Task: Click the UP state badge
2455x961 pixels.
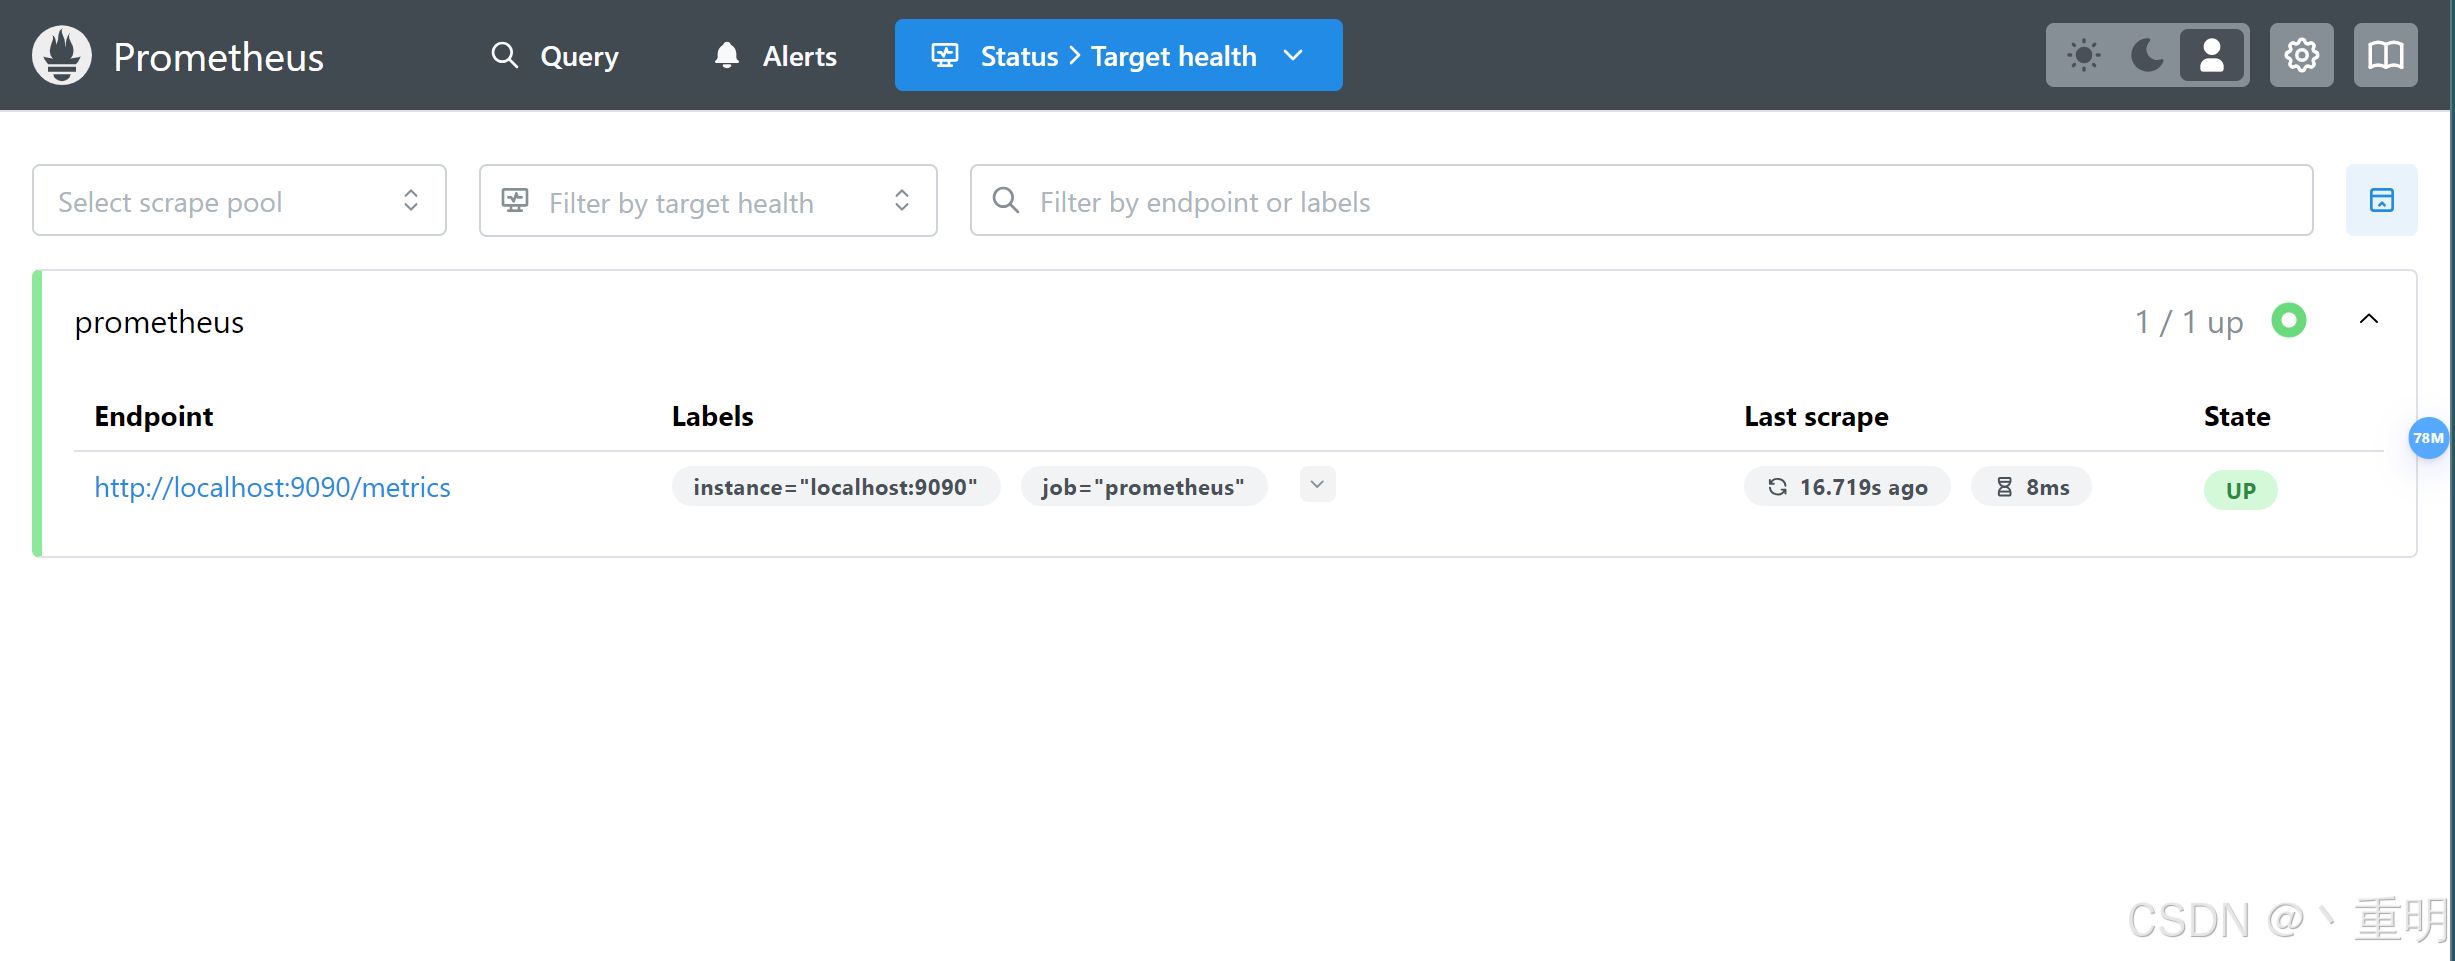Action: point(2240,490)
